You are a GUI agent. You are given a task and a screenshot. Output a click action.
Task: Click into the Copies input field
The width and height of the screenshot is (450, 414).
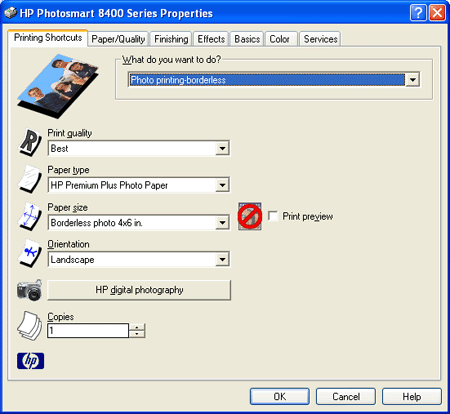88,330
